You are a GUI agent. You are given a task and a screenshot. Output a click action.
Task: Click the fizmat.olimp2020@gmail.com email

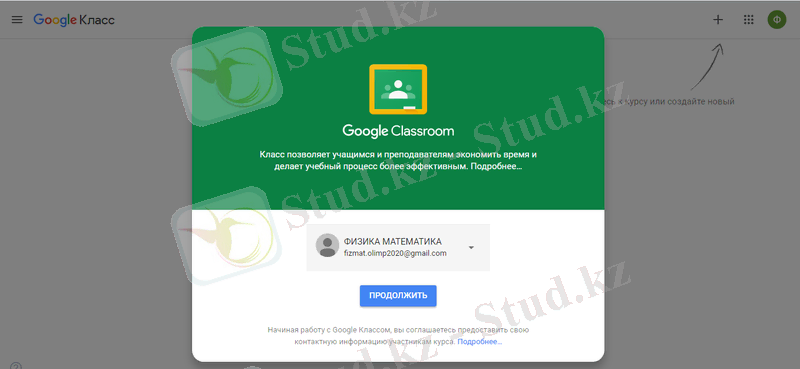click(395, 253)
